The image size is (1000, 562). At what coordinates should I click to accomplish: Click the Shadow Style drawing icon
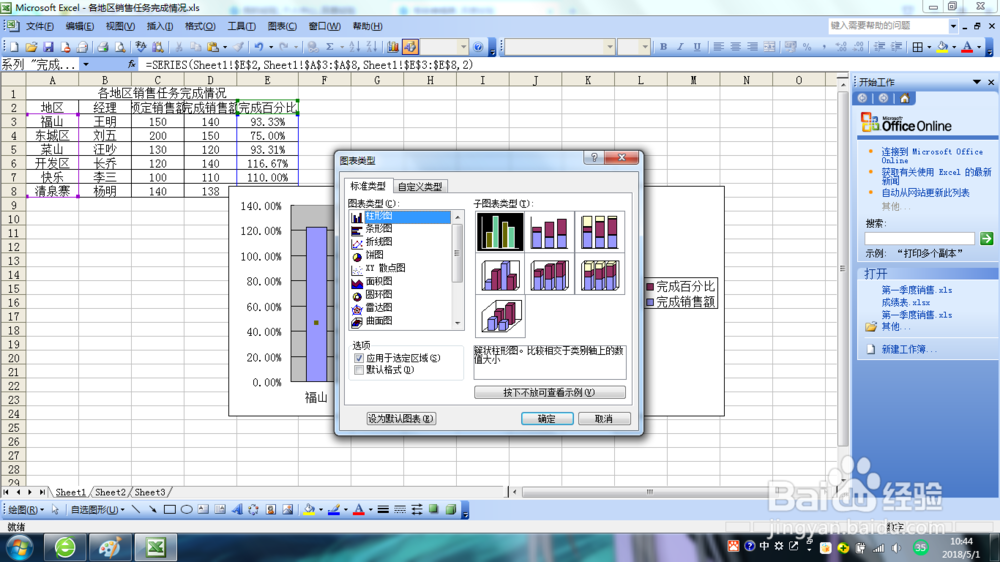[x=434, y=510]
